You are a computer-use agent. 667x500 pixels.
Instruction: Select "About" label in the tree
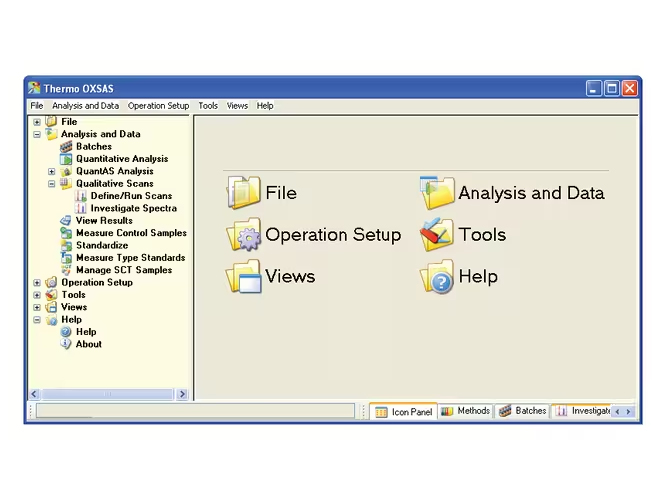pyautogui.click(x=88, y=344)
